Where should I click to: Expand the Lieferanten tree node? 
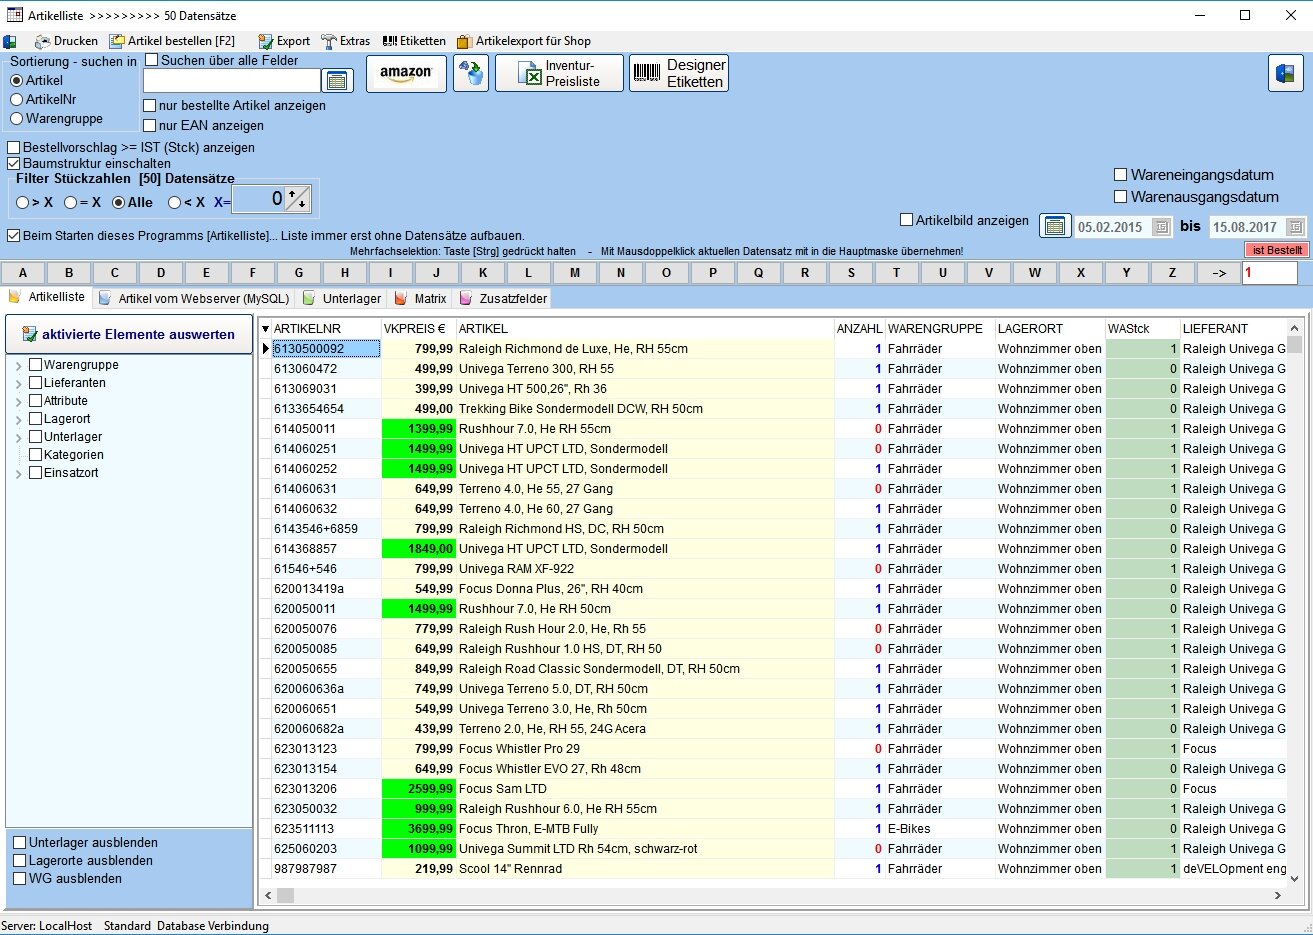[x=18, y=384]
